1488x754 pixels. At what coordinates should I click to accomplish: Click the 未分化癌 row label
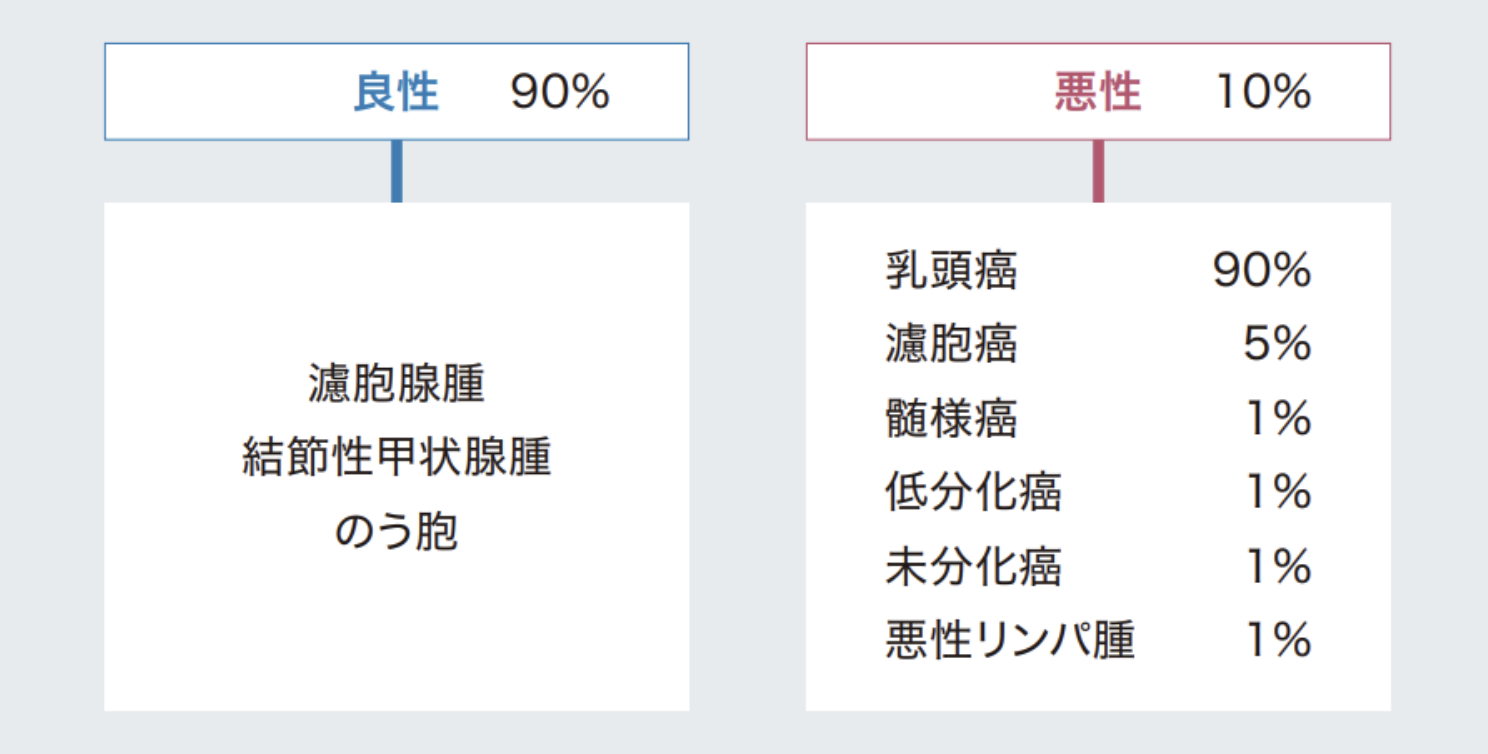pyautogui.click(x=973, y=566)
